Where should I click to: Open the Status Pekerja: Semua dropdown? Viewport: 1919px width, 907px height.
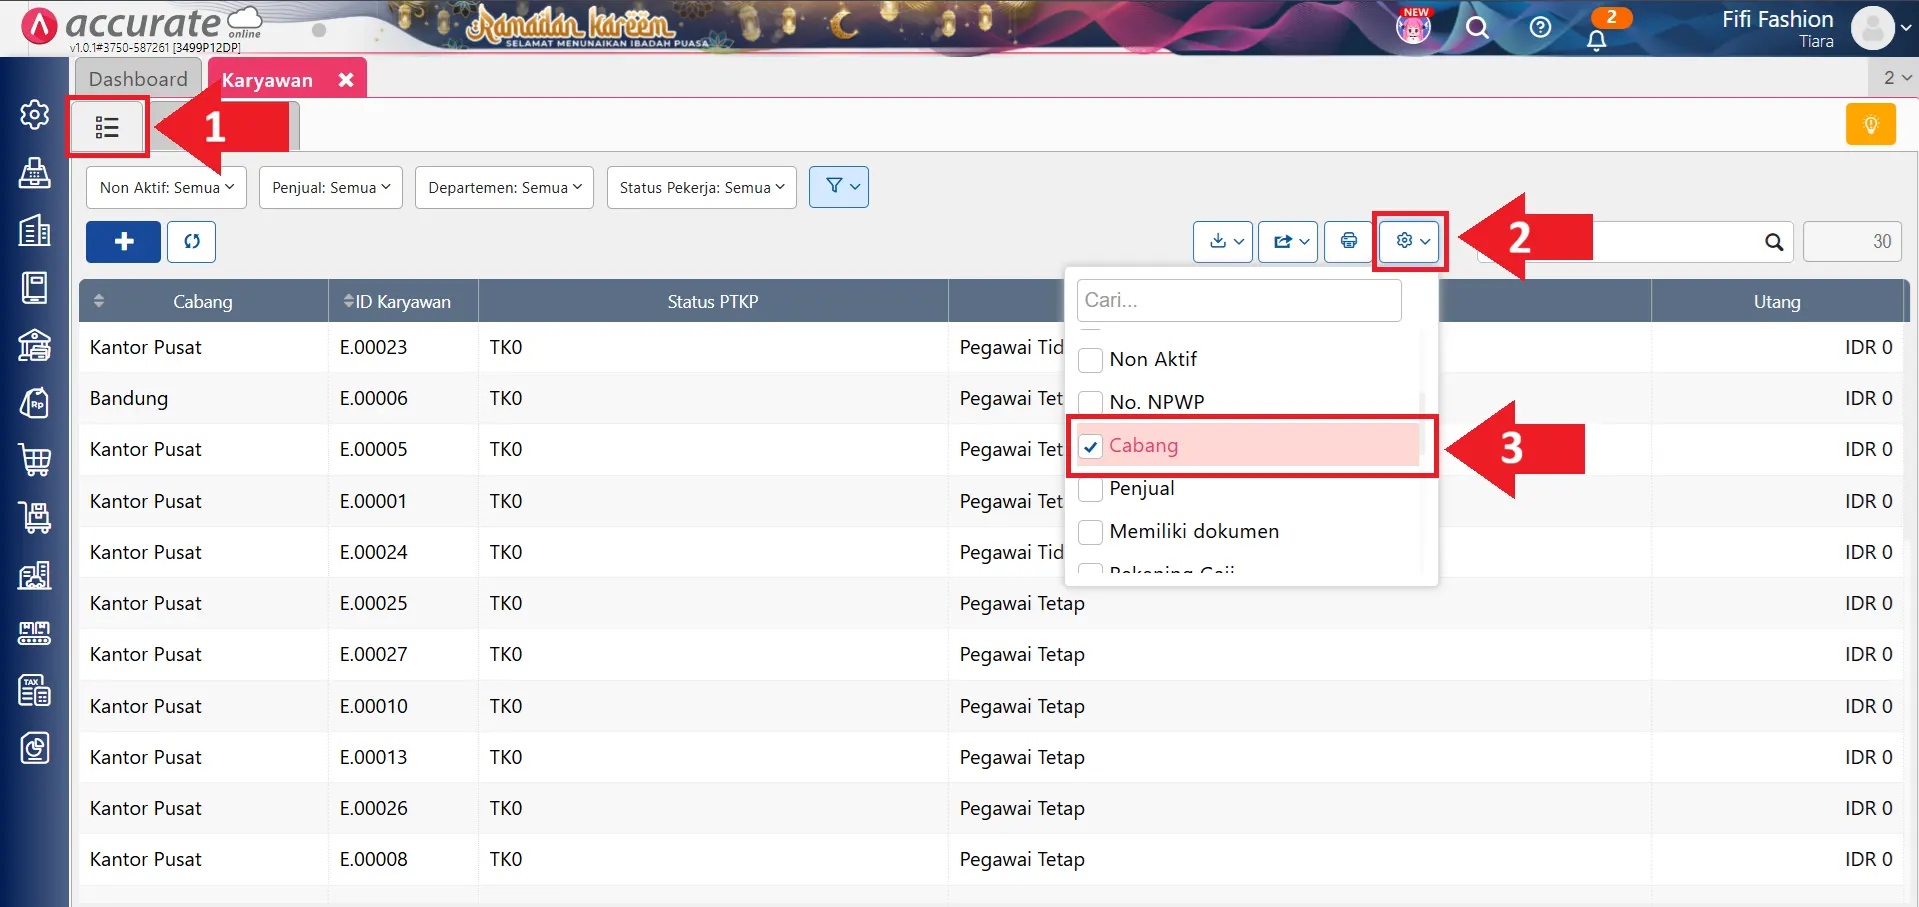pos(701,187)
